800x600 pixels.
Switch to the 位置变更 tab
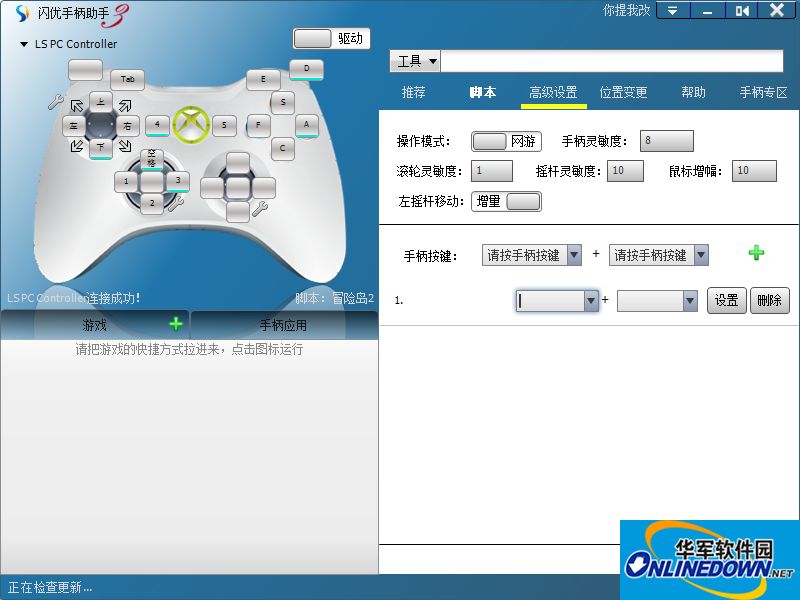point(623,92)
